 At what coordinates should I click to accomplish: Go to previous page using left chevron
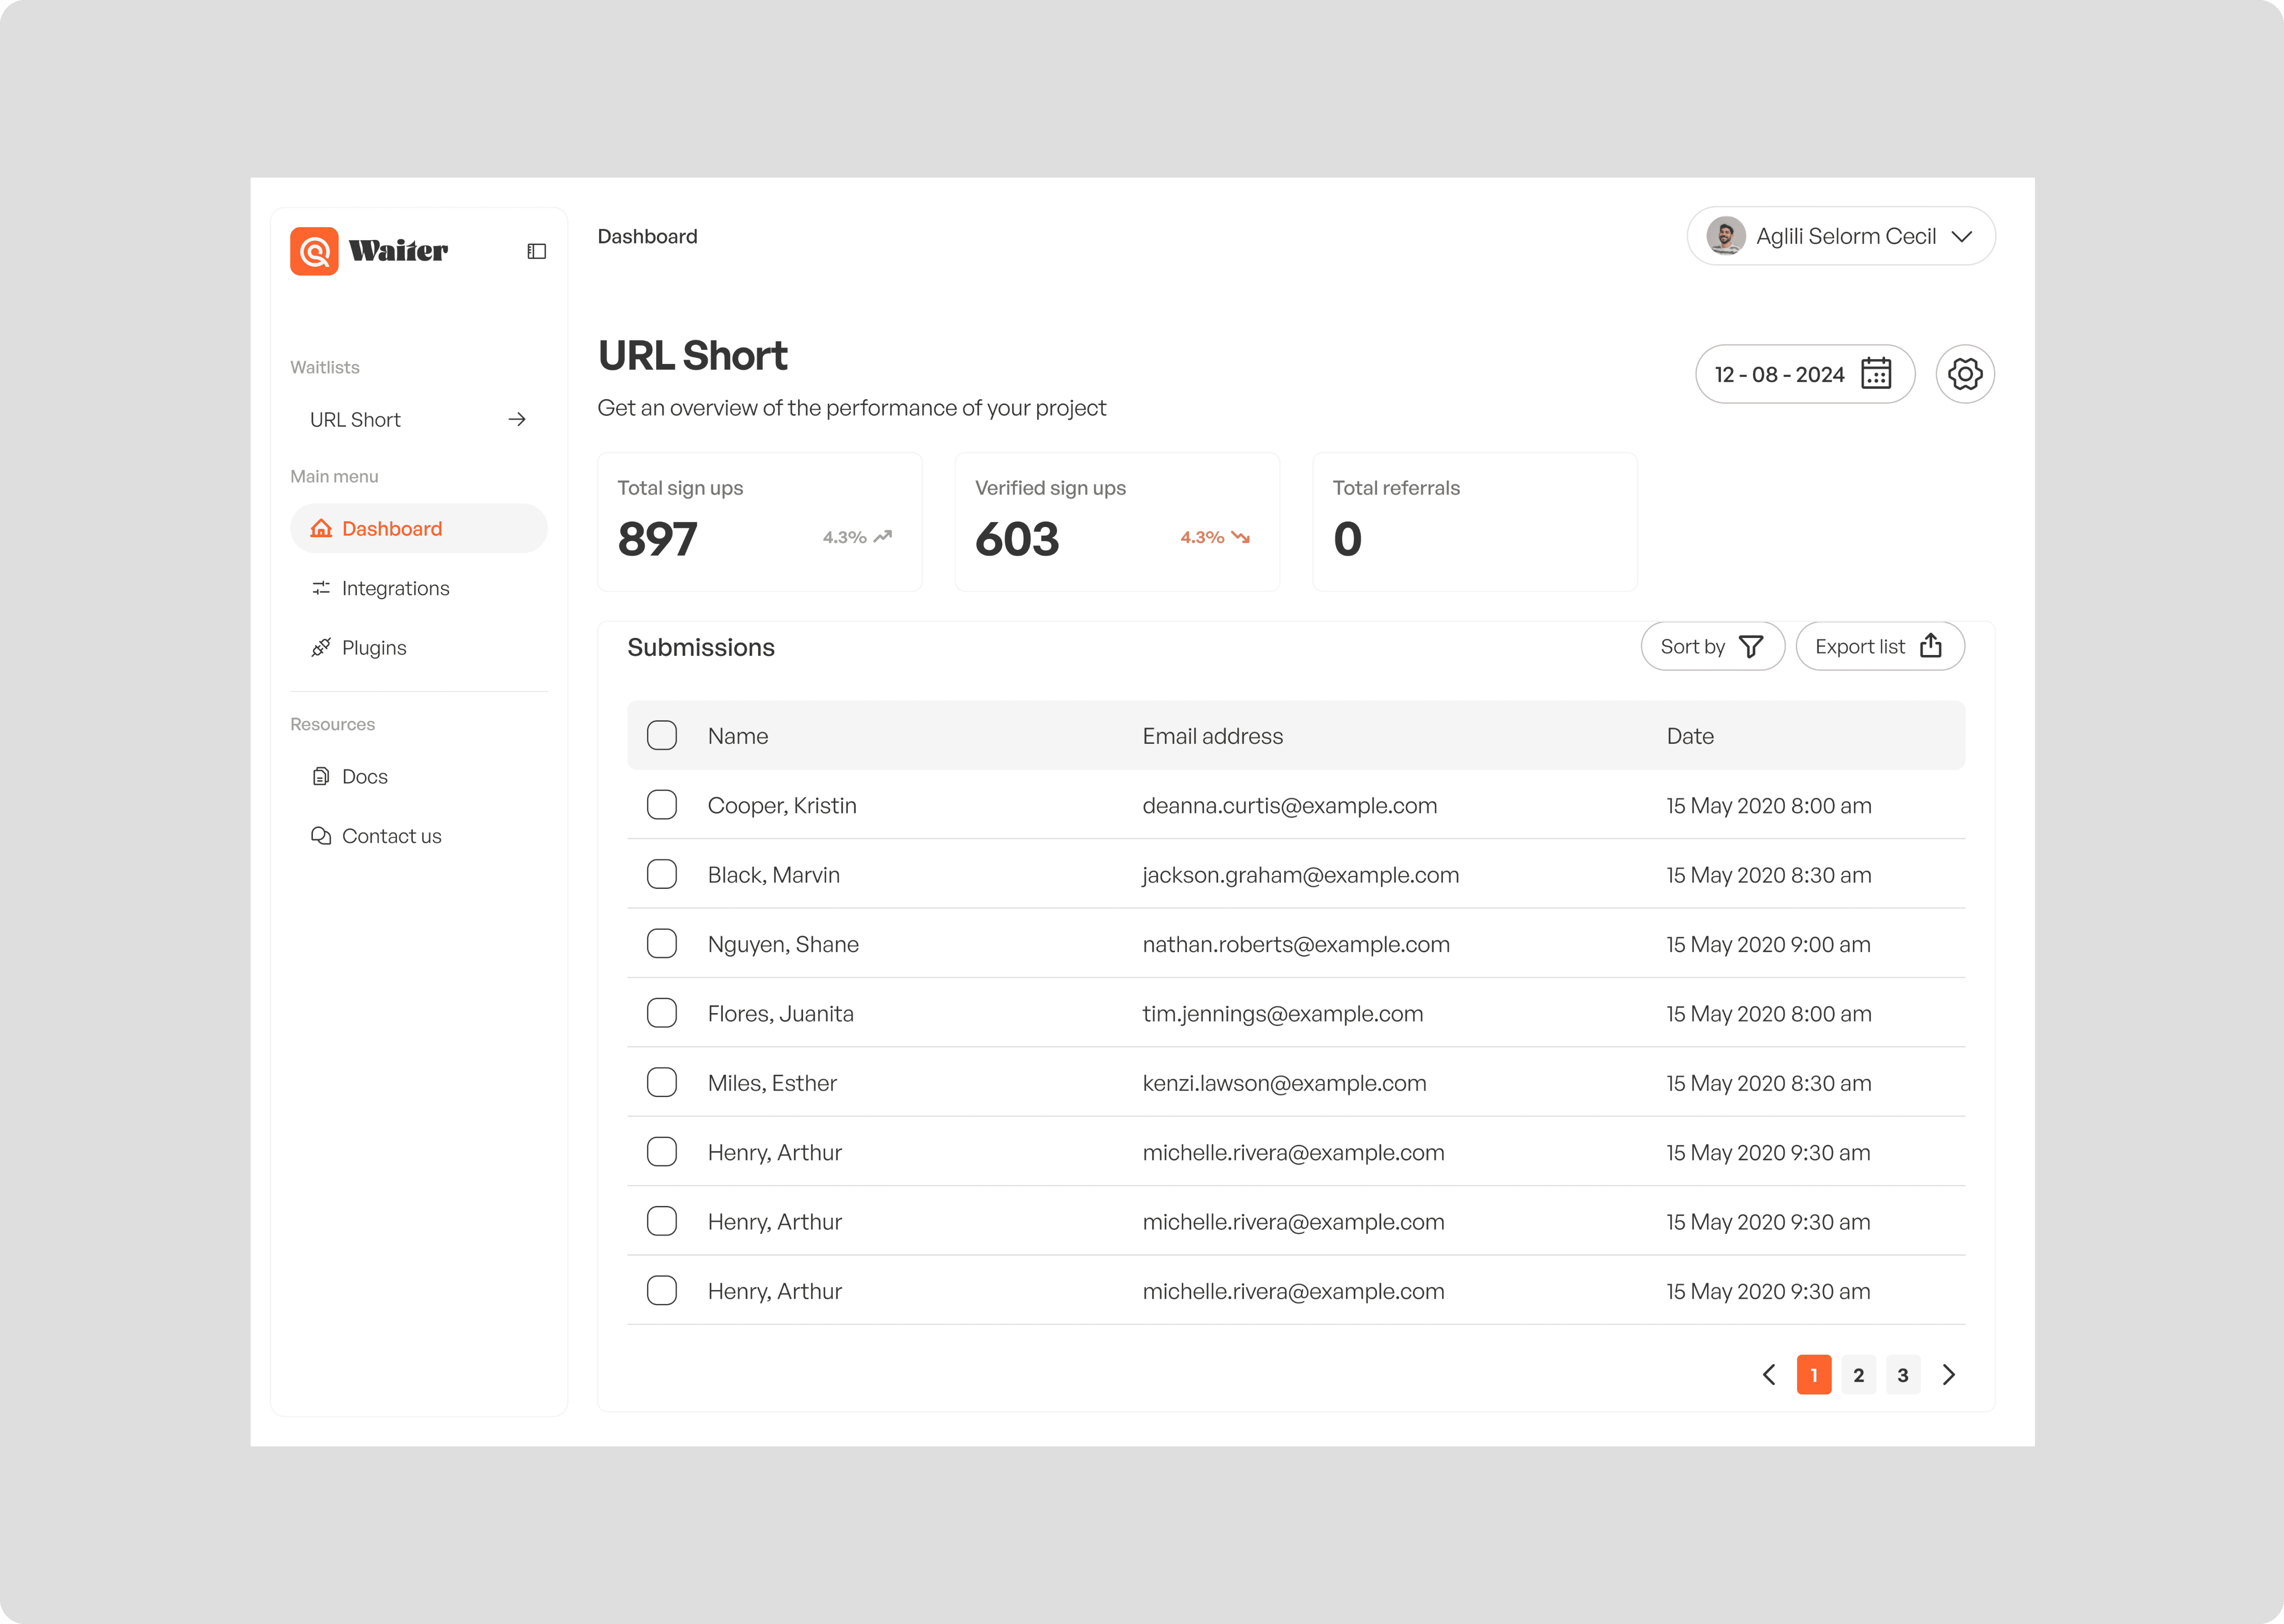[x=1769, y=1375]
